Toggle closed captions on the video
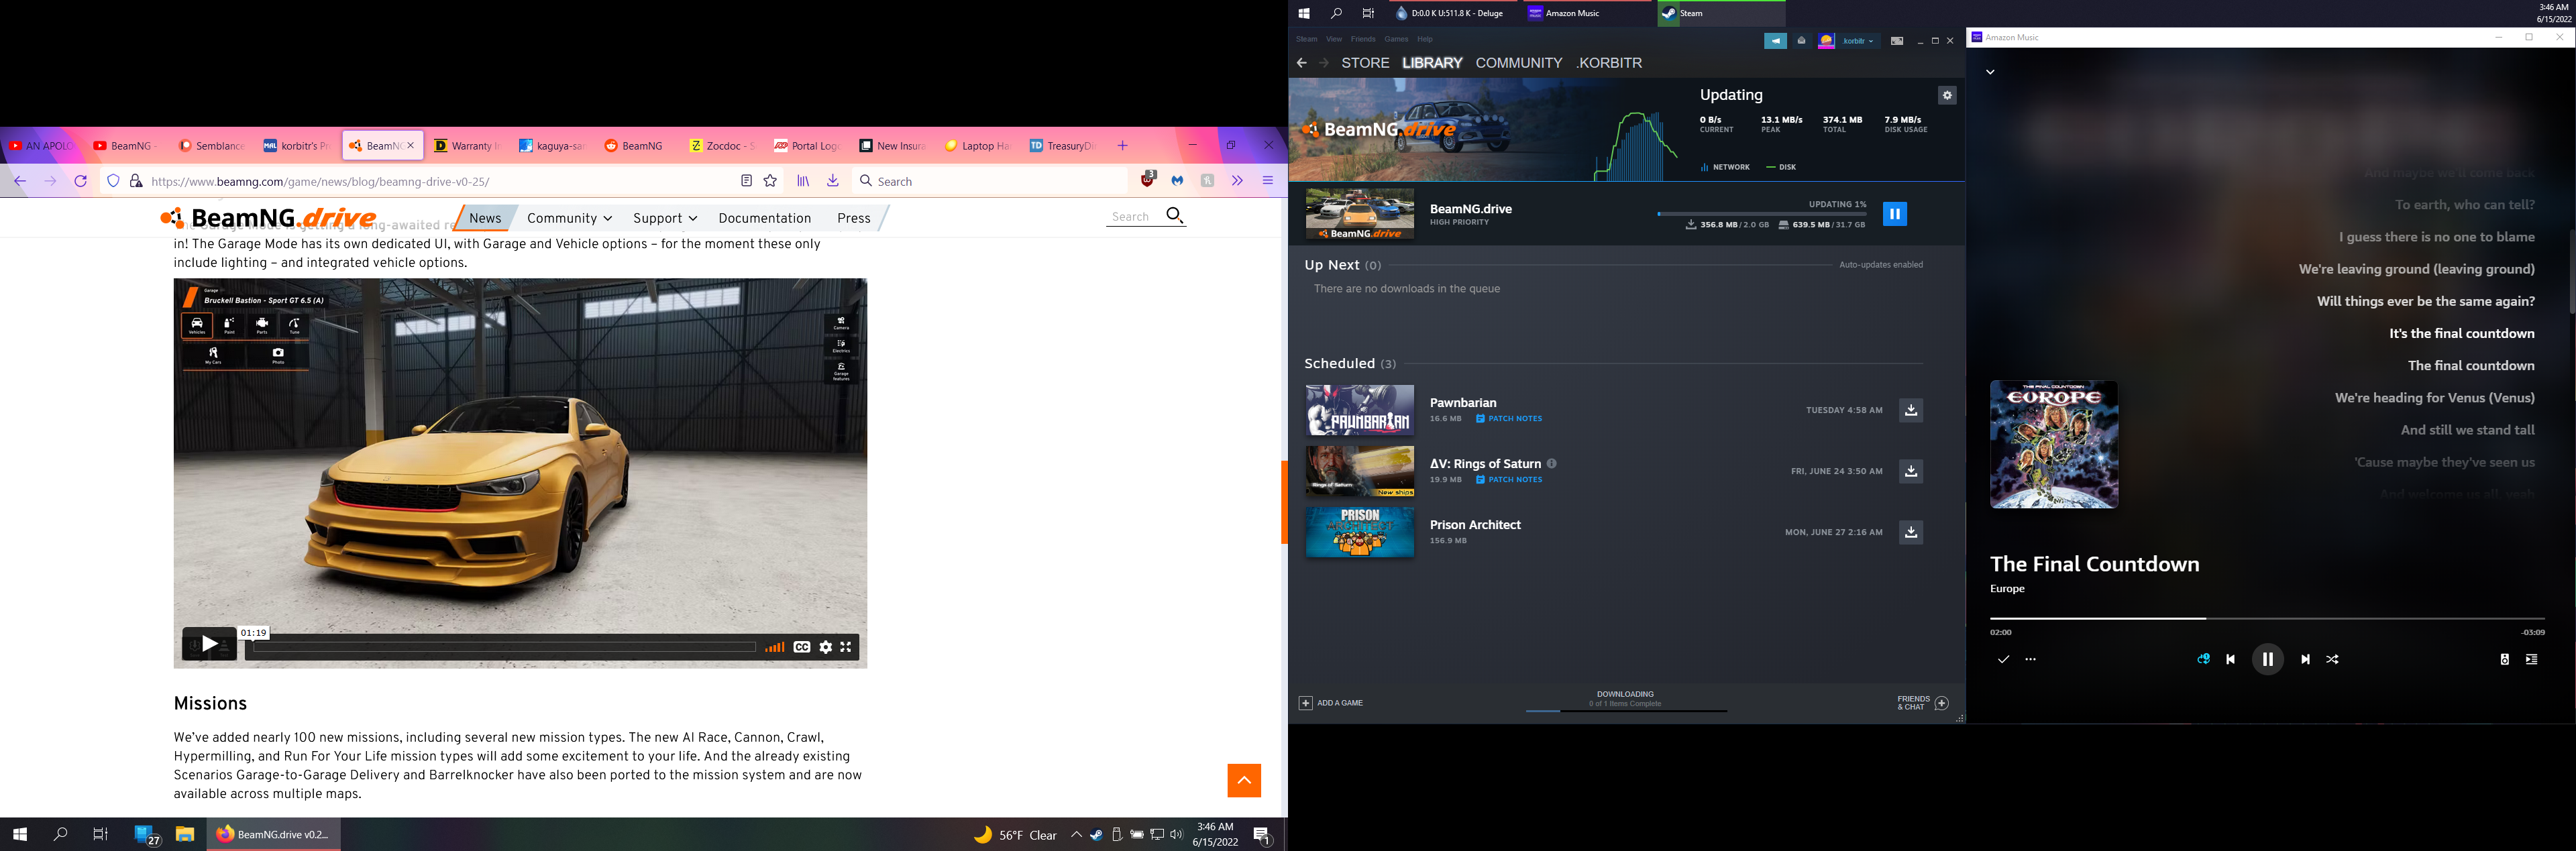This screenshot has width=2576, height=851. point(802,647)
